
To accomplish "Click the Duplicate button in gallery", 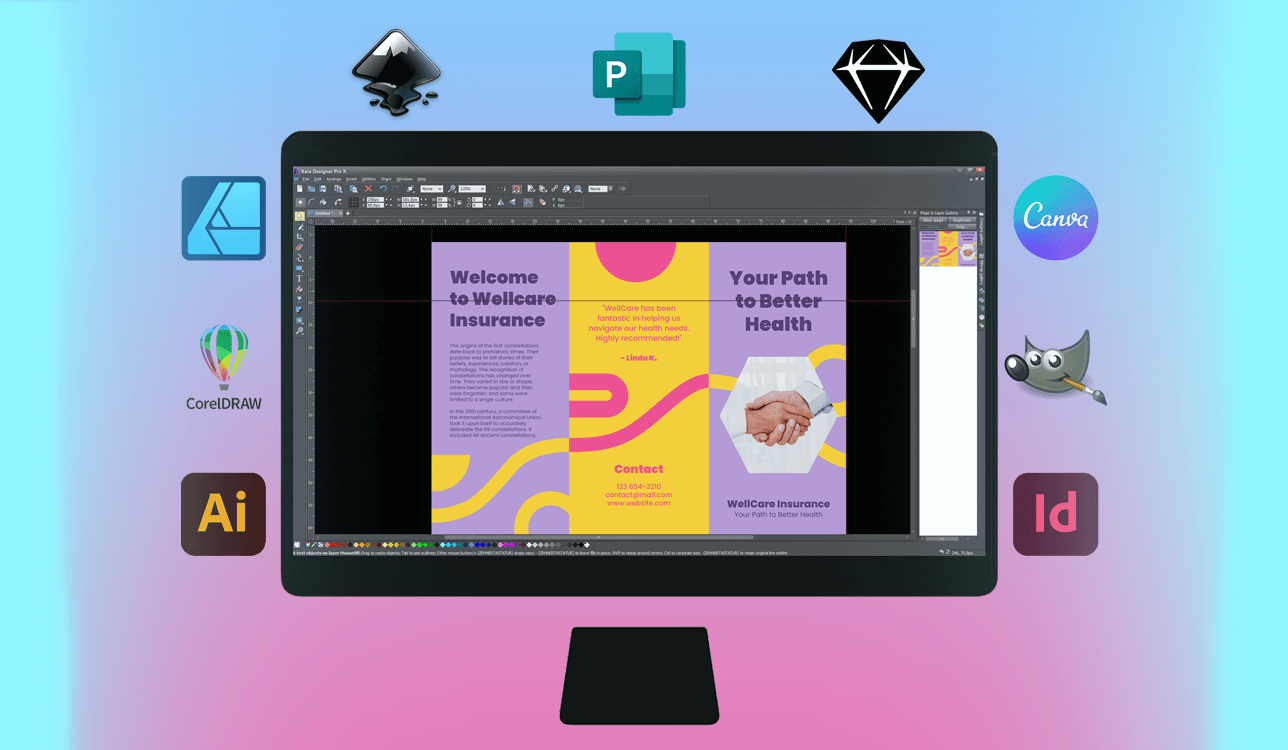I will pyautogui.click(x=962, y=220).
